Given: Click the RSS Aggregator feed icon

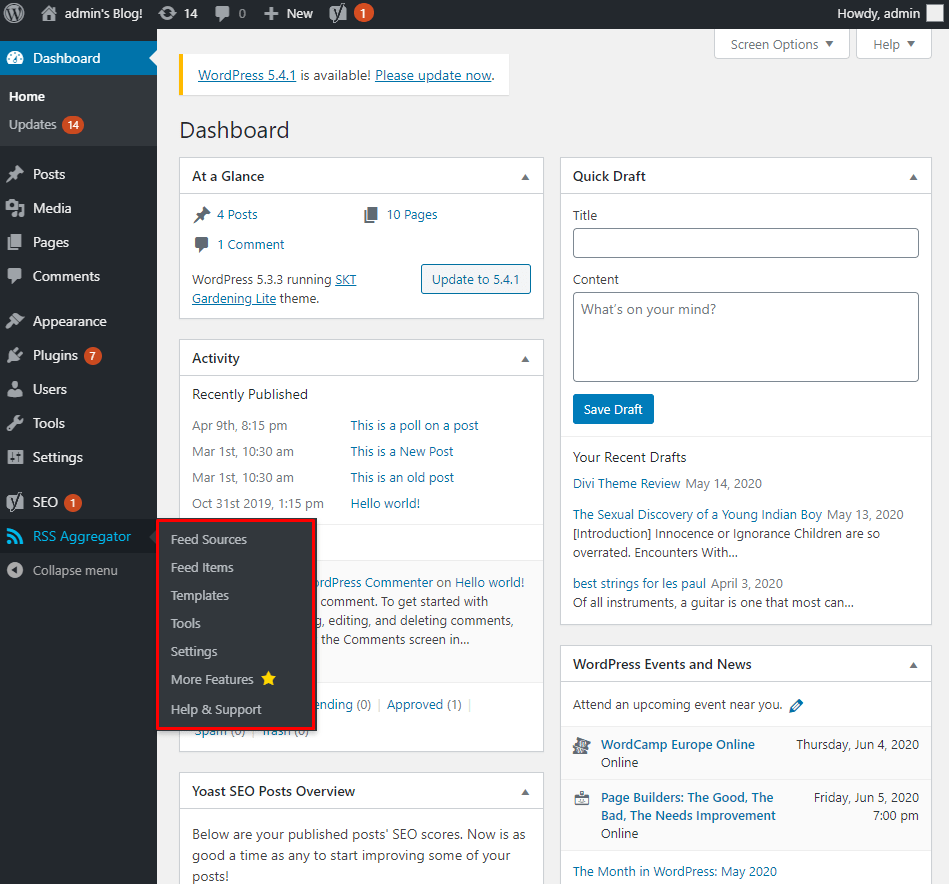Looking at the screenshot, I should click(15, 536).
